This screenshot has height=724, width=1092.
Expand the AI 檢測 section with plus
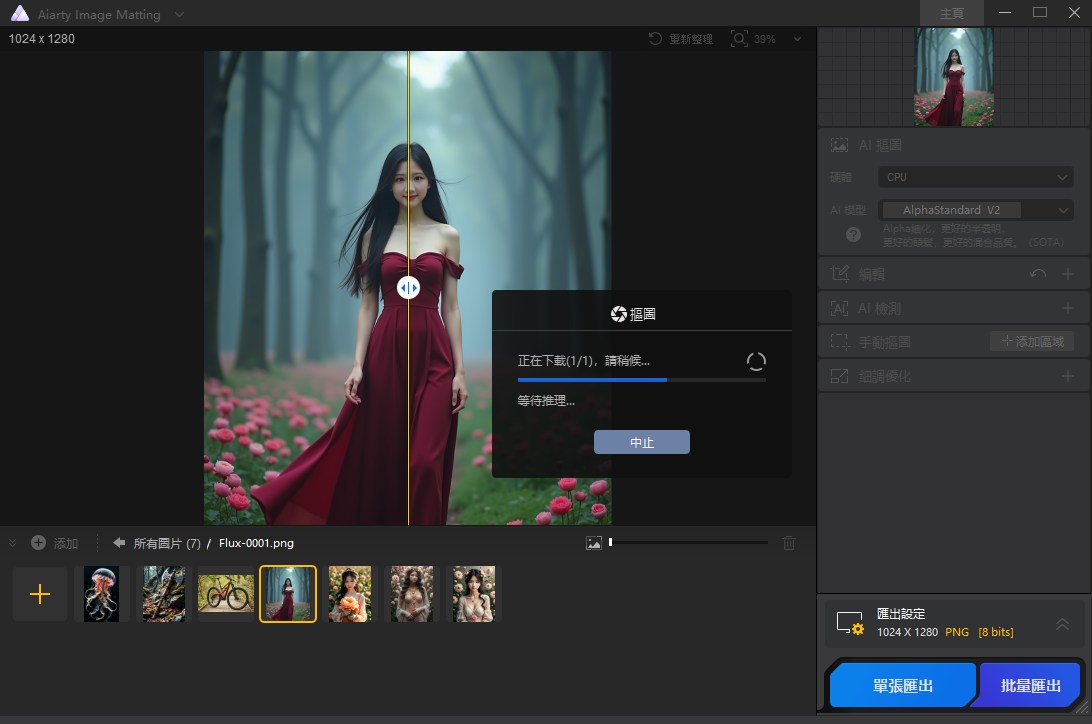click(1068, 308)
